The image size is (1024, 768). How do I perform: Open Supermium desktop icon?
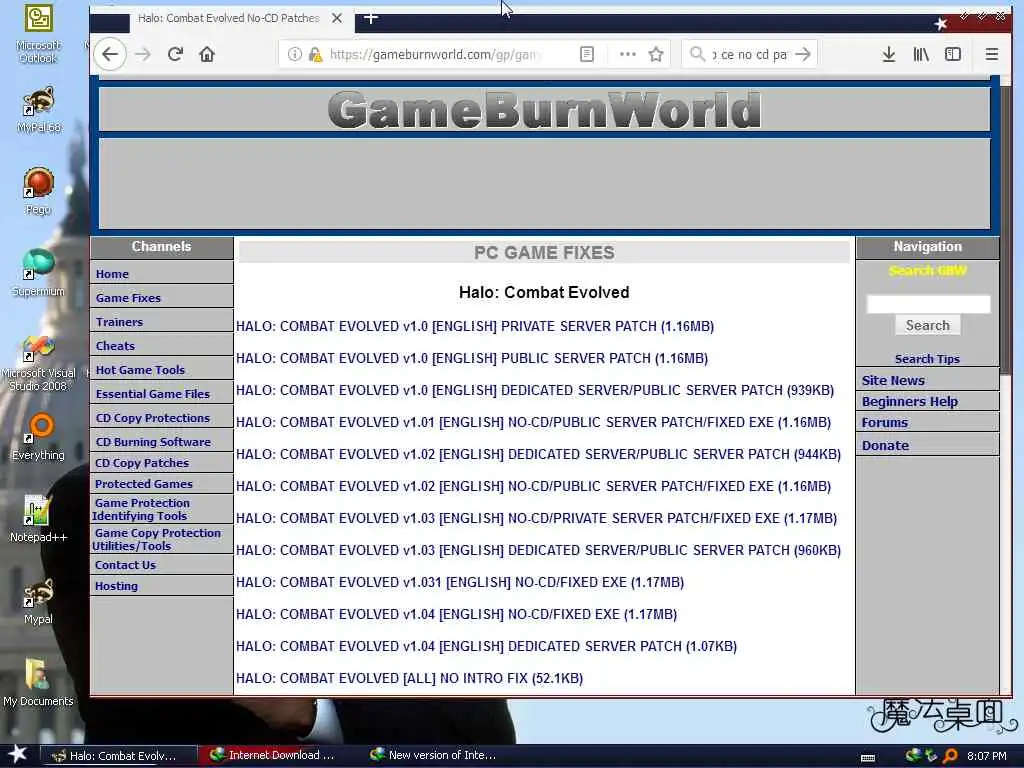(38, 273)
